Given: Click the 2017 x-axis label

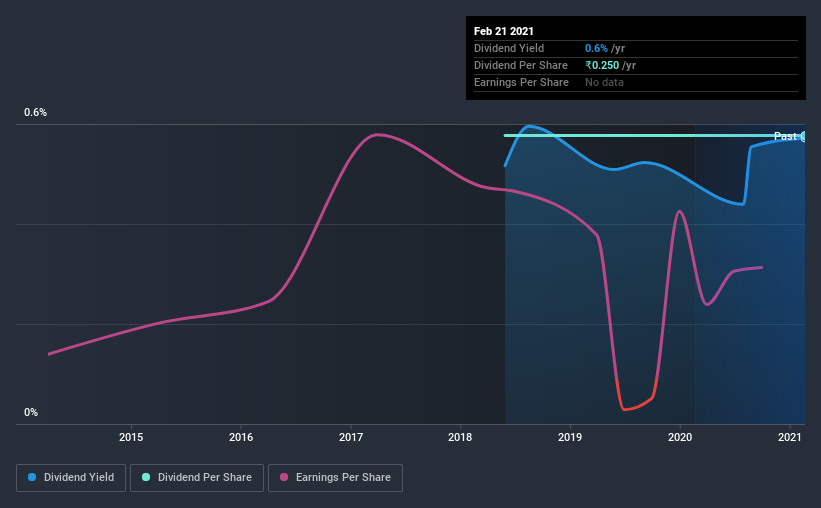Looking at the screenshot, I should point(351,437).
